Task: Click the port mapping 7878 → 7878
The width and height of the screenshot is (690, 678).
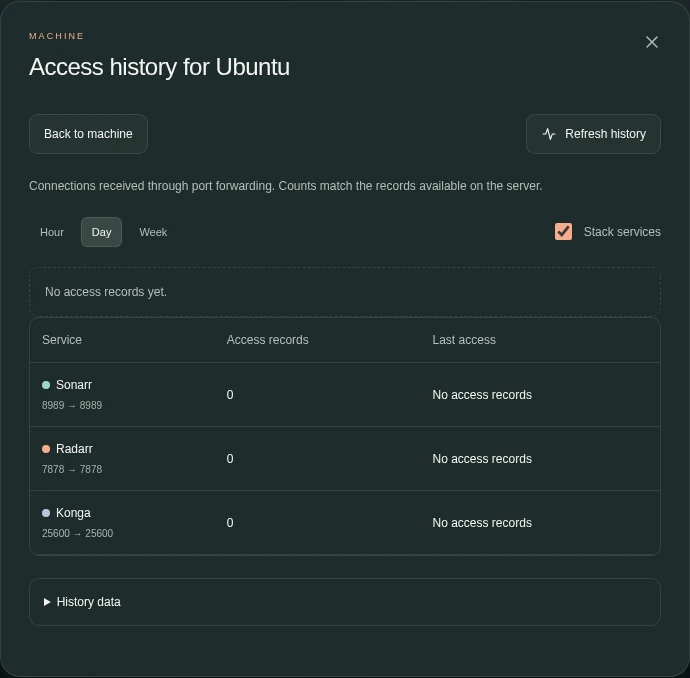Action: tap(72, 469)
